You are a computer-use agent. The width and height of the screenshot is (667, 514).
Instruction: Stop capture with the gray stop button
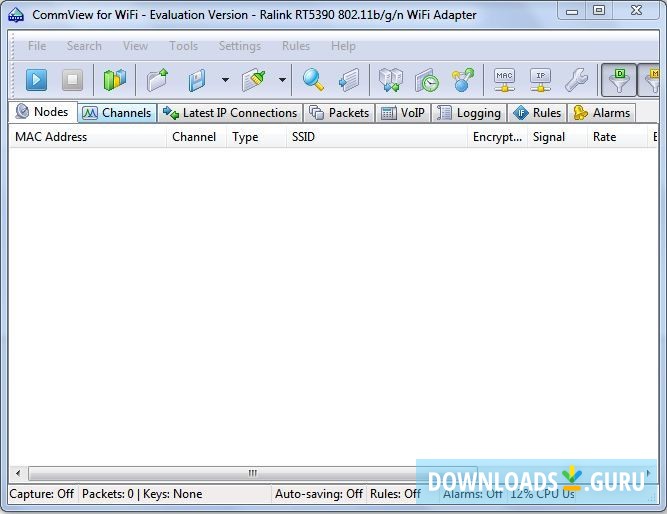[x=72, y=80]
